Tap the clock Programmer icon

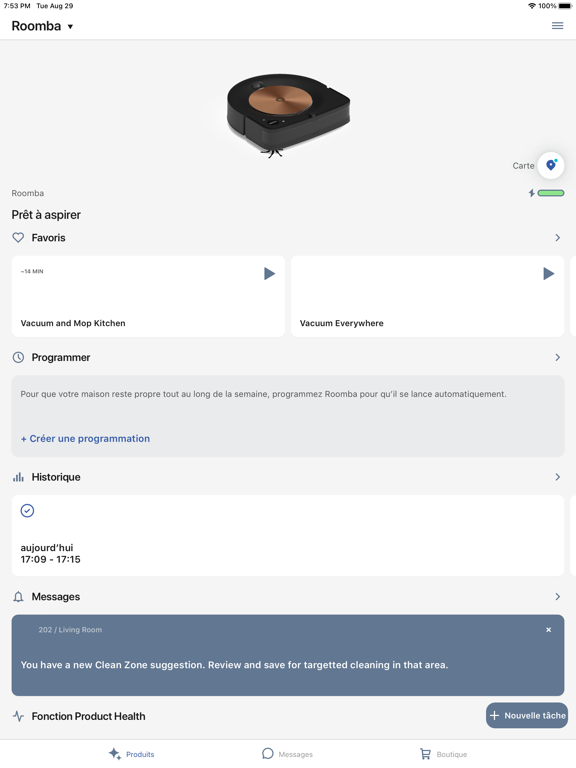(18, 357)
